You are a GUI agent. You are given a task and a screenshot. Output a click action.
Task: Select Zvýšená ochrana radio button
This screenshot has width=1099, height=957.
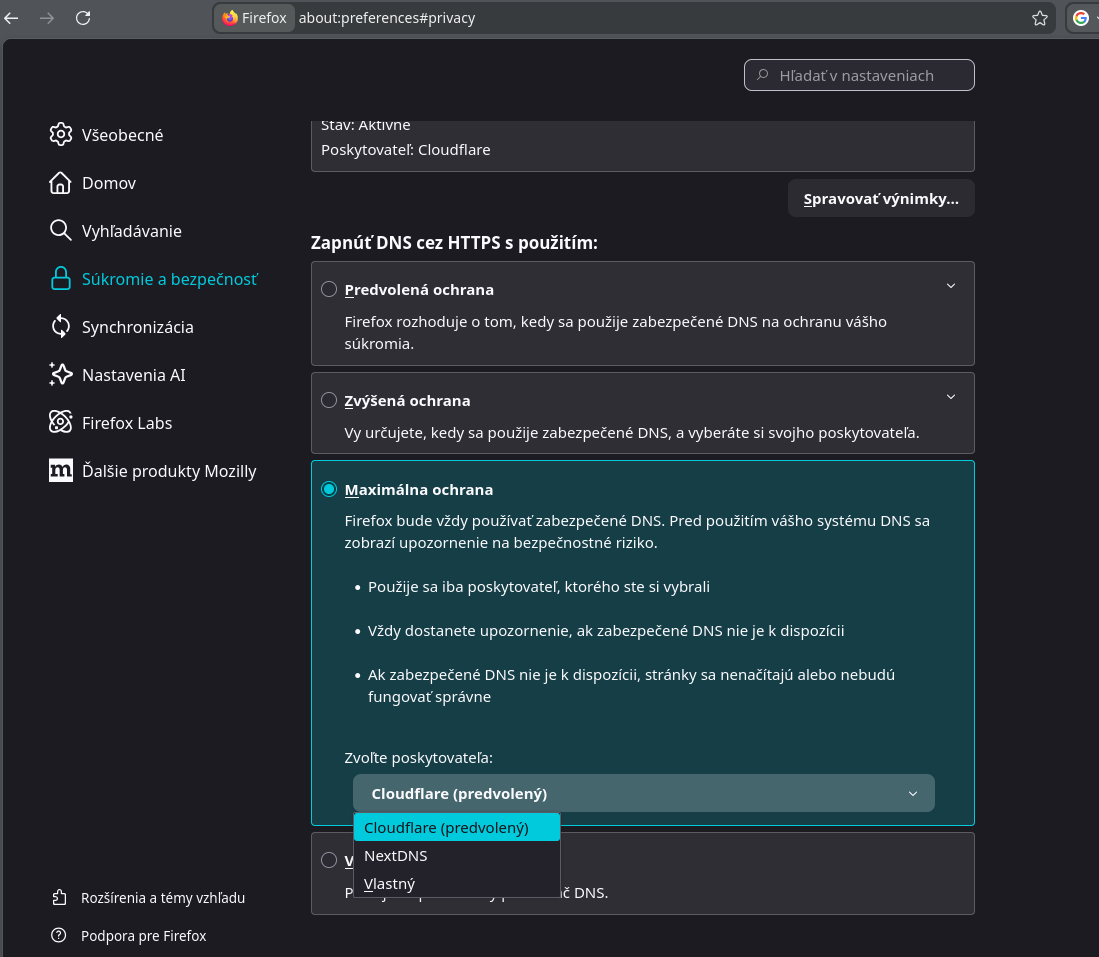[x=329, y=401]
